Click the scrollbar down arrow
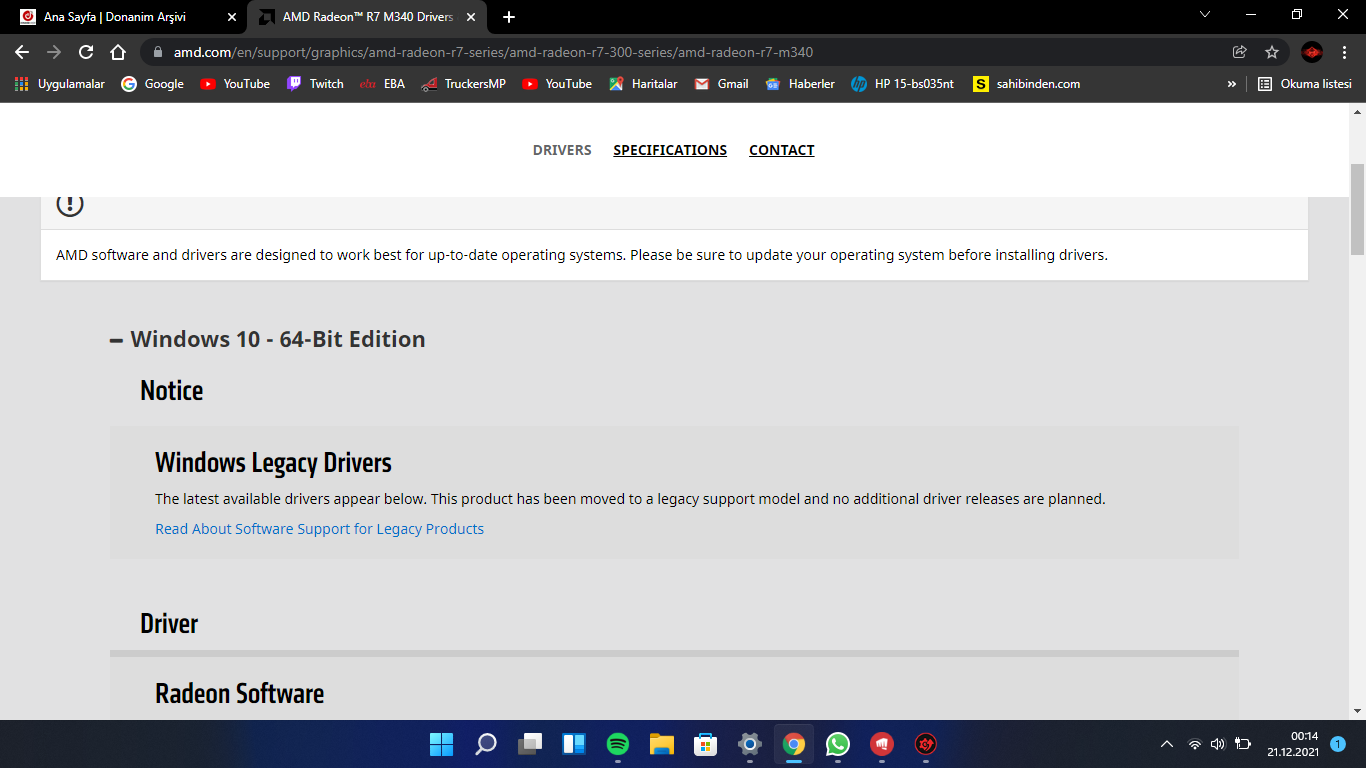Image resolution: width=1366 pixels, height=768 pixels. [1357, 711]
